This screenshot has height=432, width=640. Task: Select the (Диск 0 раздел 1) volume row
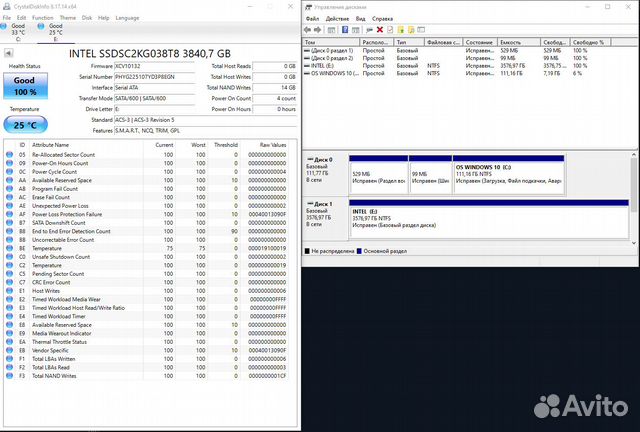pos(457,51)
